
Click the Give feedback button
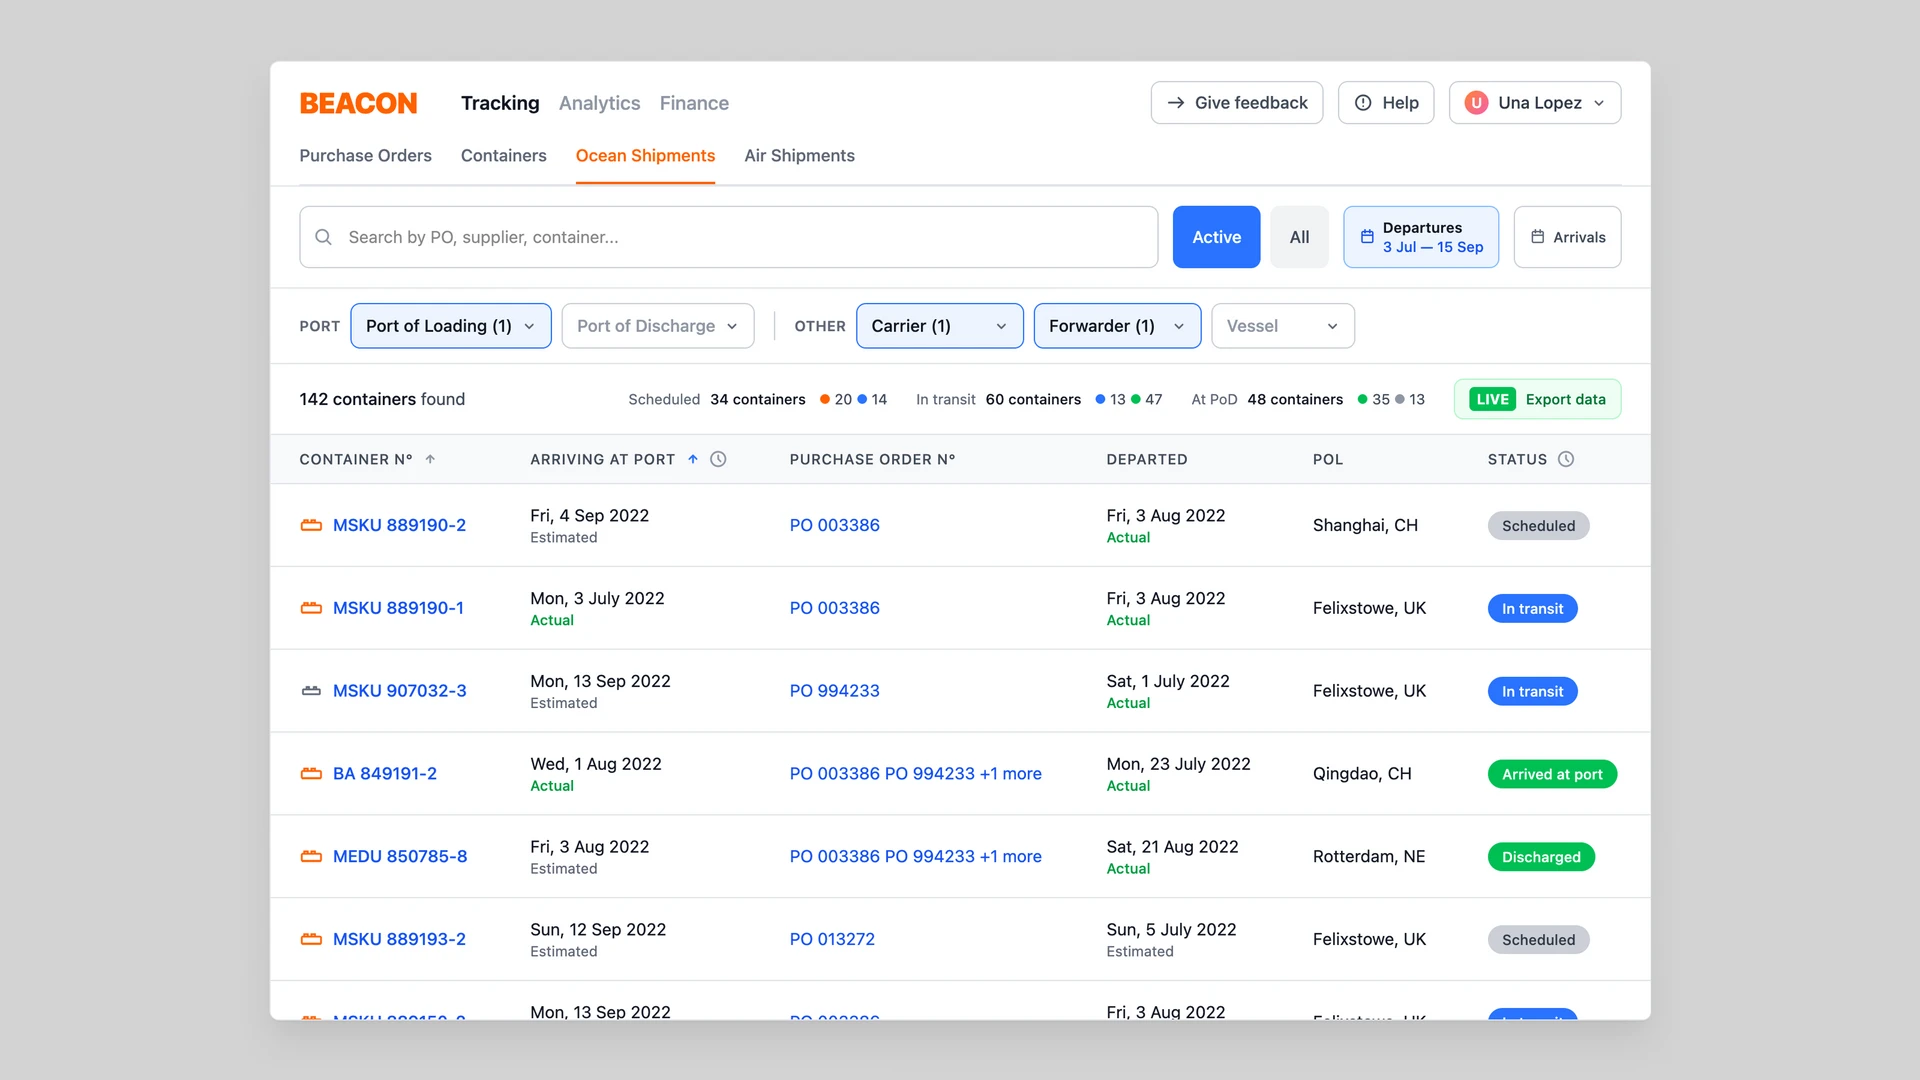click(x=1236, y=102)
